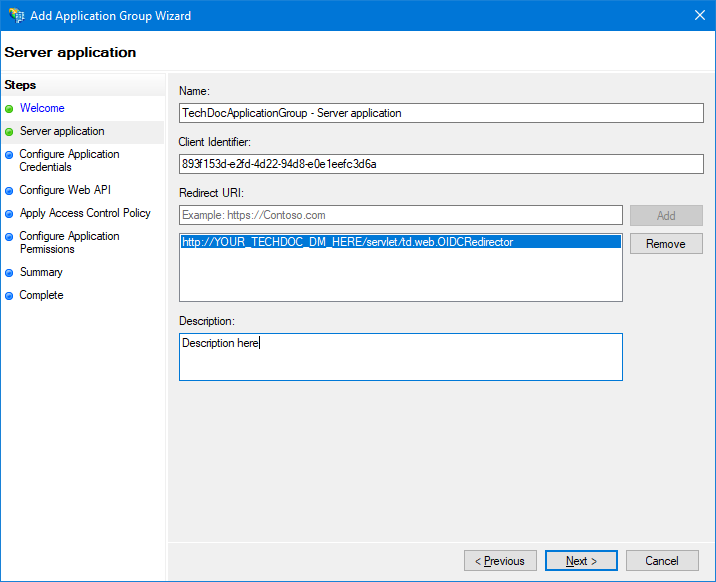Select Configure Application Permissions step text
This screenshot has width=716, height=582.
pyautogui.click(x=69, y=242)
